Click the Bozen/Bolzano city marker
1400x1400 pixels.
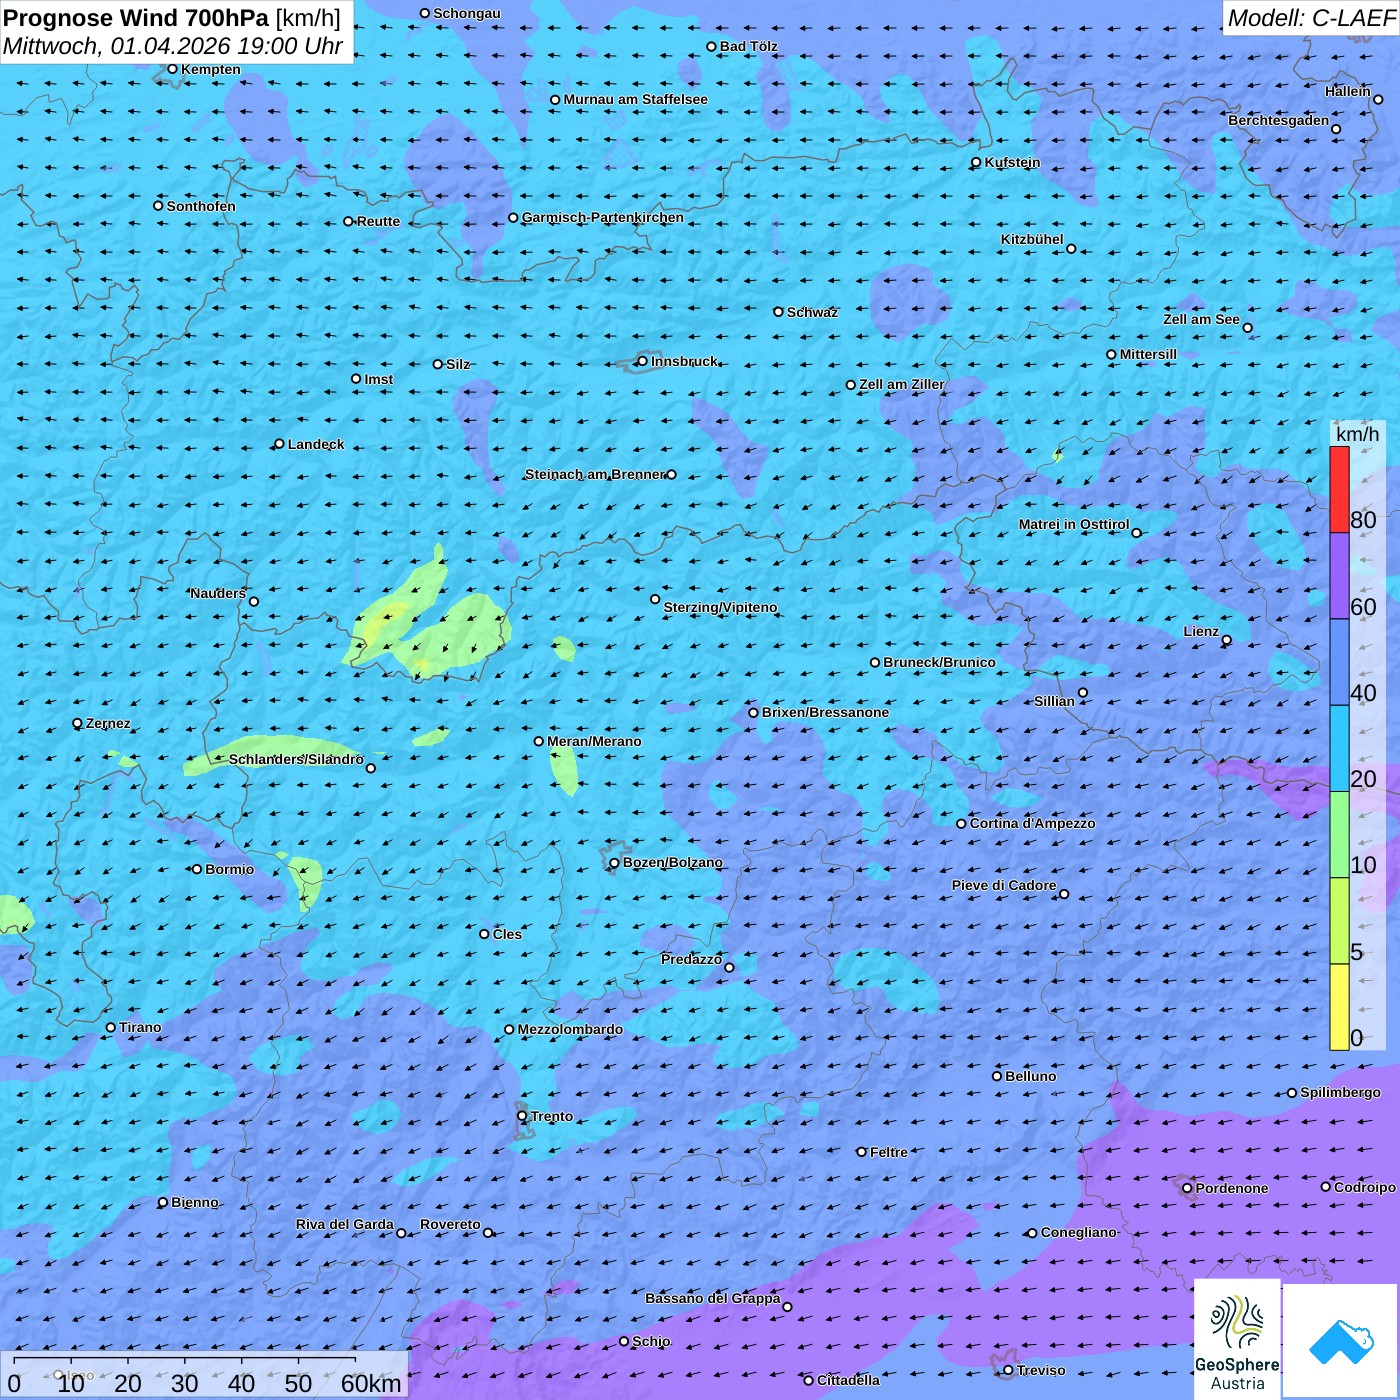tap(614, 863)
